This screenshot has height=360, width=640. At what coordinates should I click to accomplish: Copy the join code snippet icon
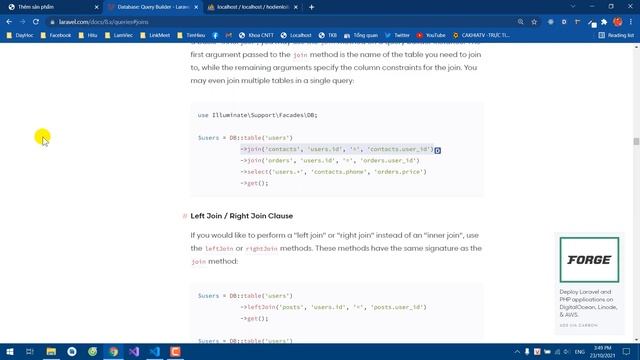coord(438,150)
